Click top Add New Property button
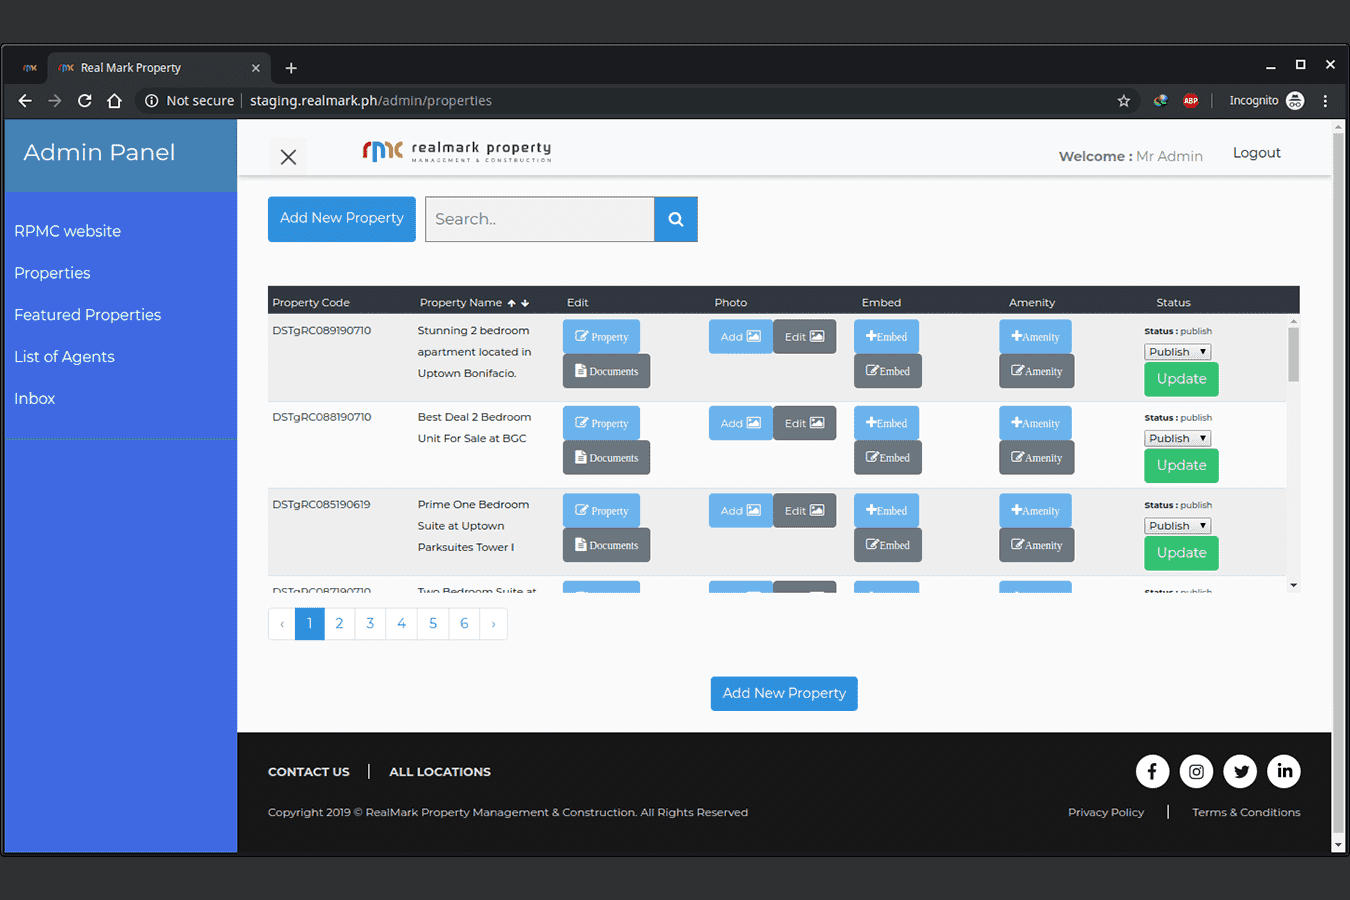This screenshot has width=1350, height=900. tap(342, 219)
